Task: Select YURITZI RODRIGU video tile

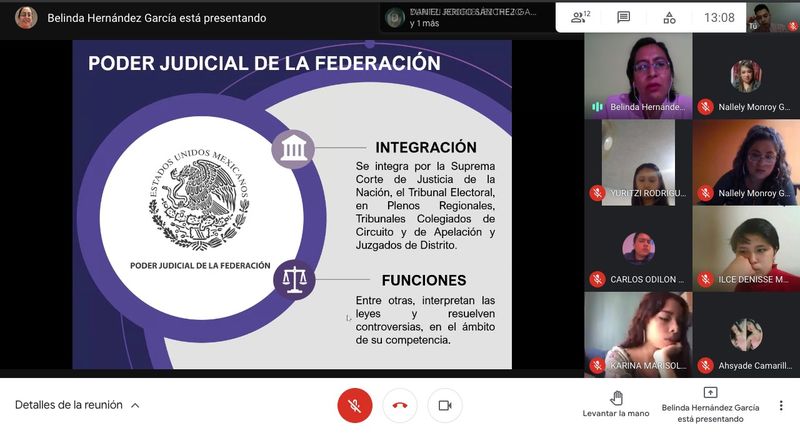Action: 638,163
